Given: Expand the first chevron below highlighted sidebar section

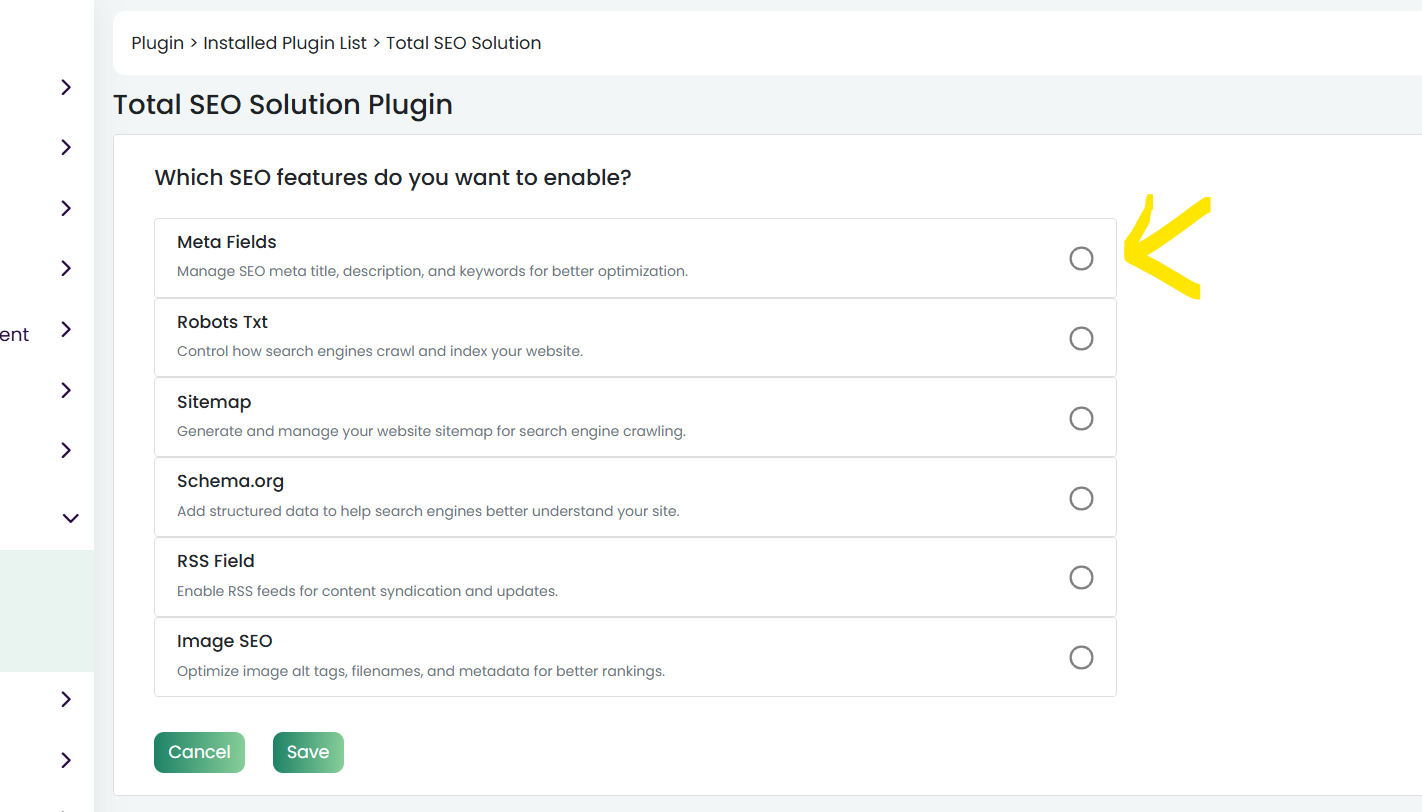Looking at the screenshot, I should coord(66,699).
